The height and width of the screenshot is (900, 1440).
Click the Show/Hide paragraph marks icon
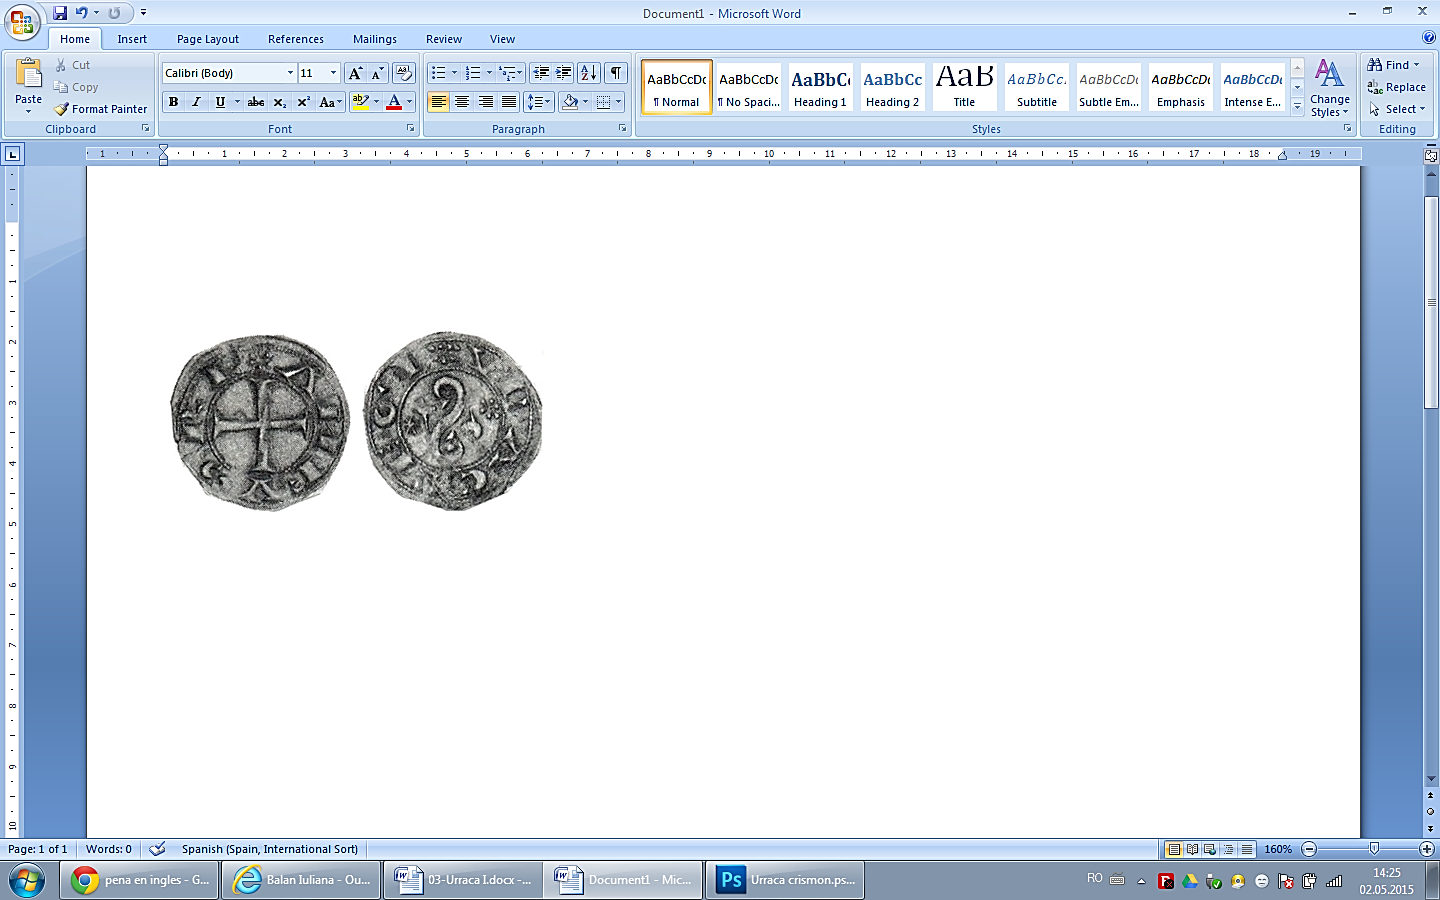coord(616,73)
